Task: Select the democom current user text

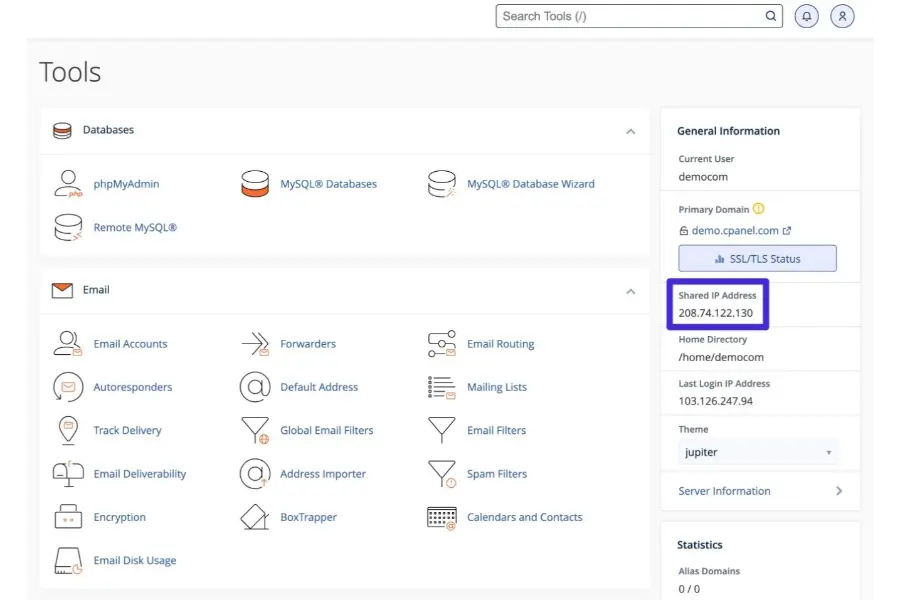Action: (703, 177)
